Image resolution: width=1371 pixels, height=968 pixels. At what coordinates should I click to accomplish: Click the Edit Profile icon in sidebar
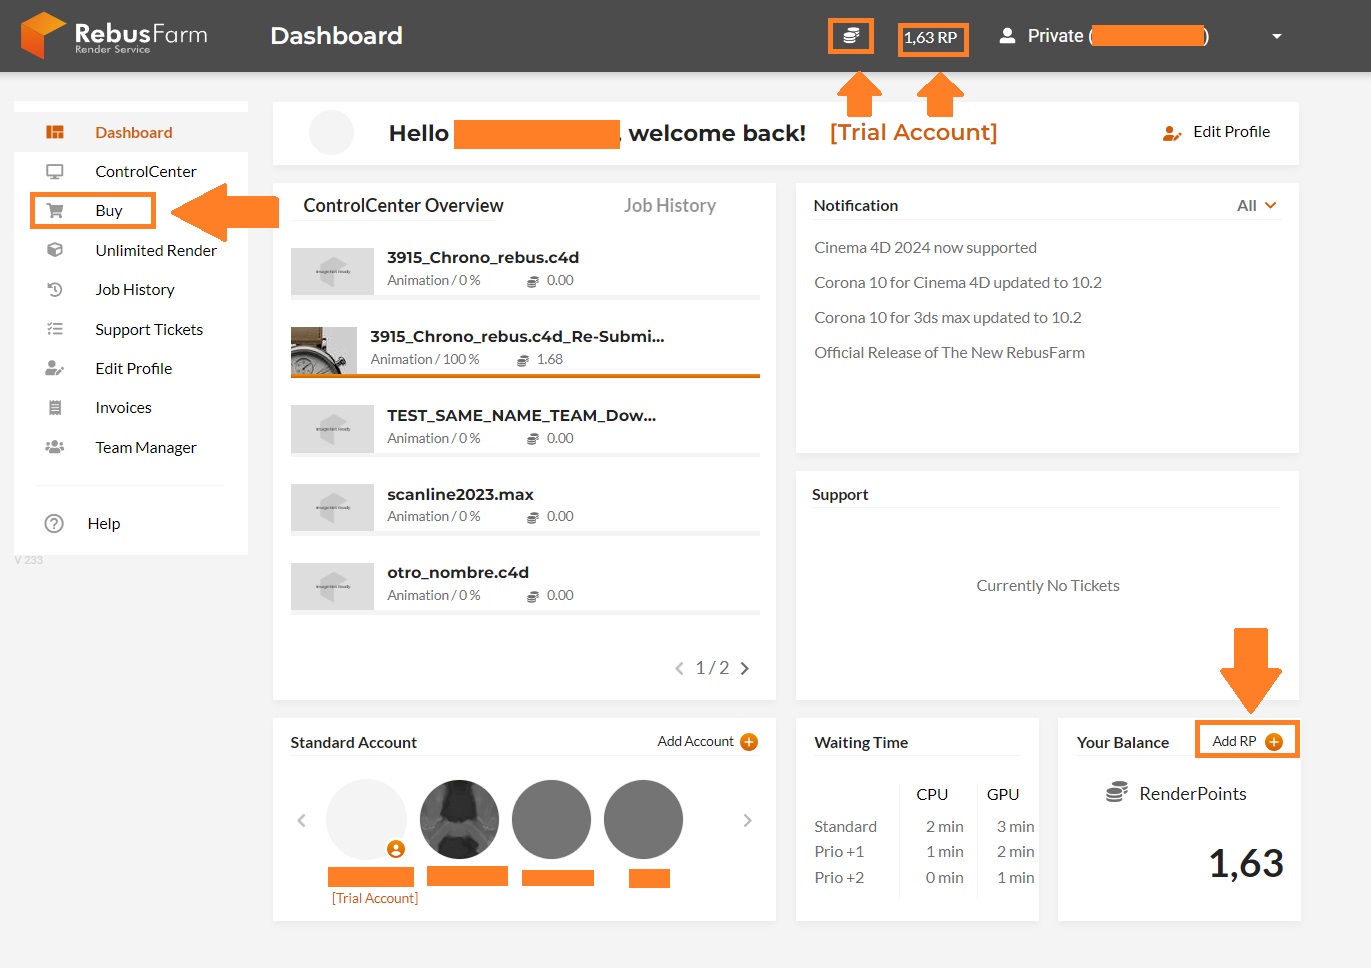[55, 368]
